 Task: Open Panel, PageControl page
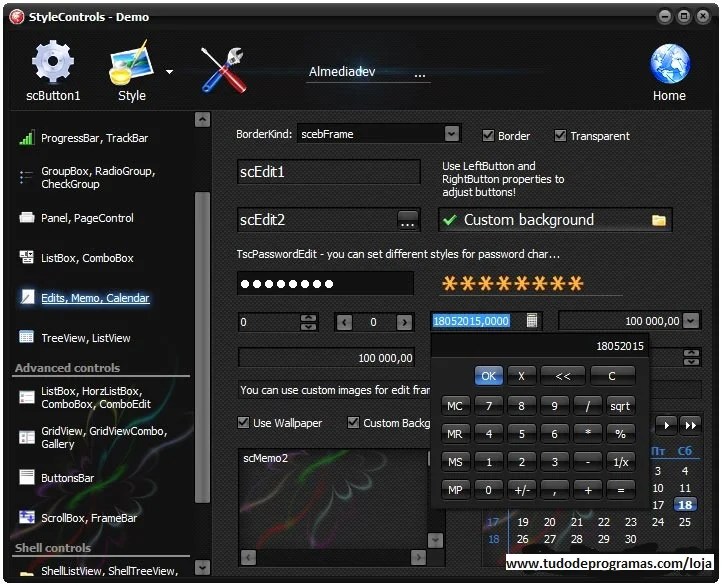point(87,218)
